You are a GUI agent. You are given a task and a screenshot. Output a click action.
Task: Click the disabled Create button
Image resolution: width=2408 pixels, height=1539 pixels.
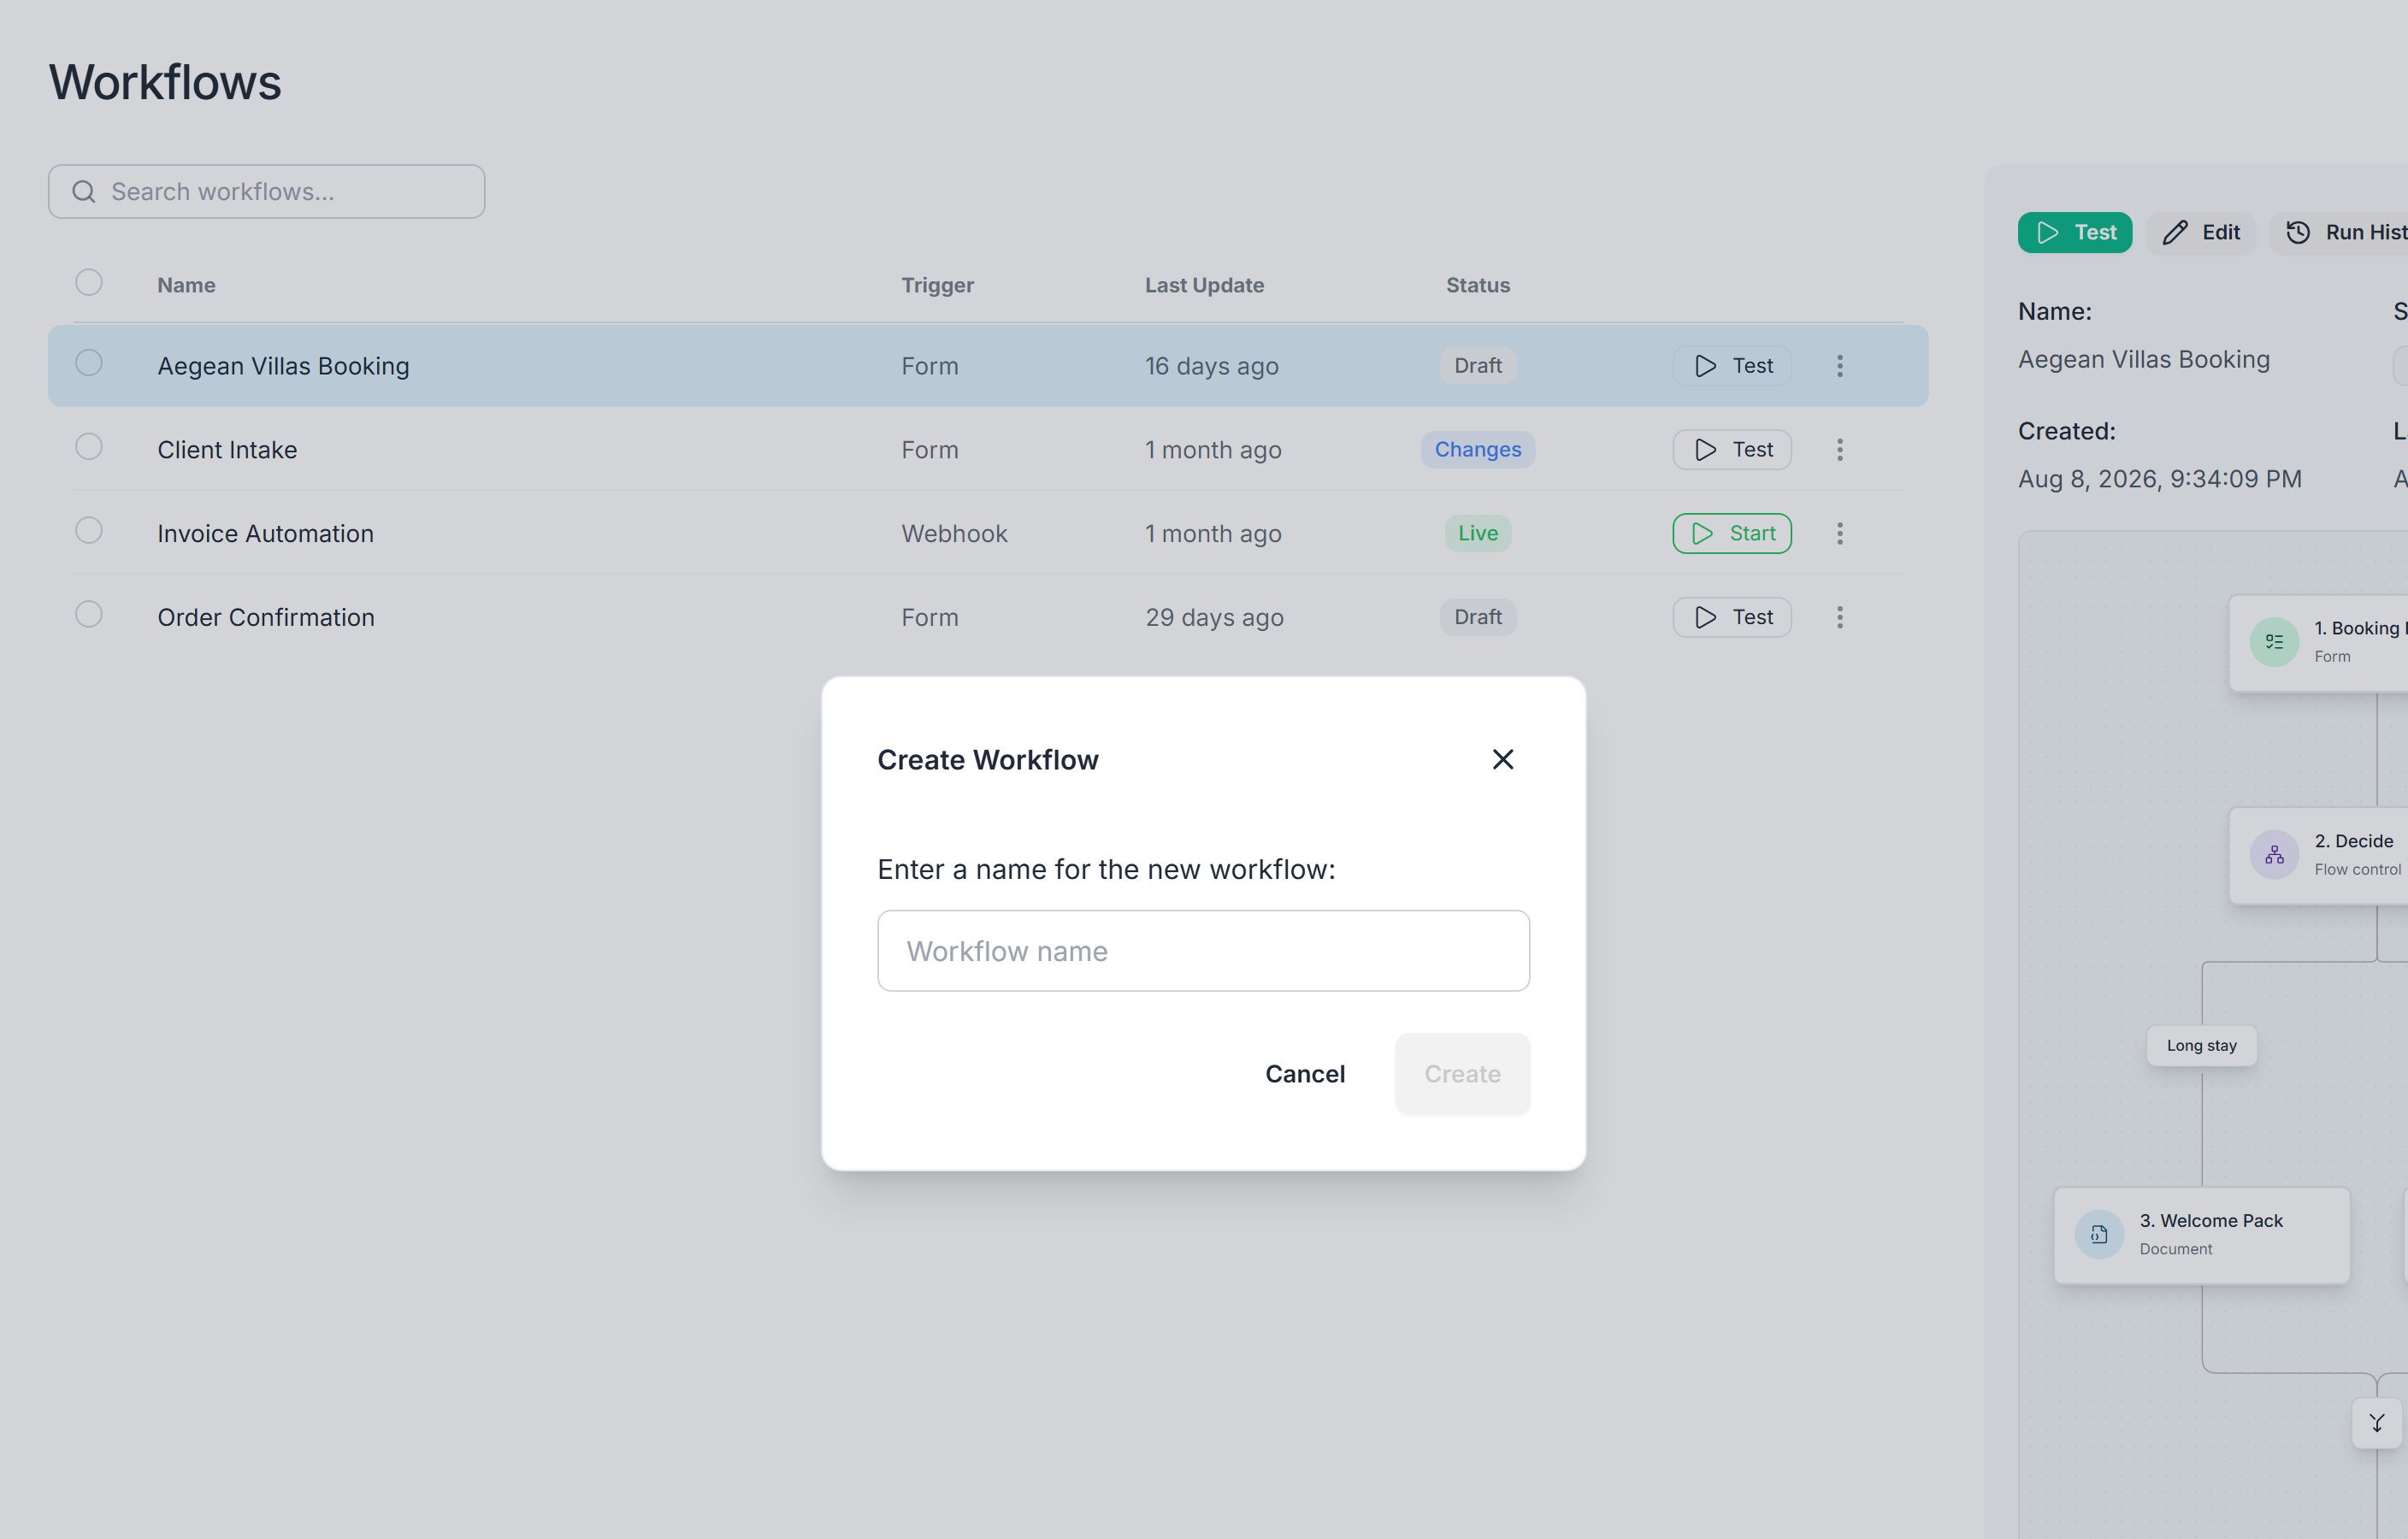(1462, 1073)
